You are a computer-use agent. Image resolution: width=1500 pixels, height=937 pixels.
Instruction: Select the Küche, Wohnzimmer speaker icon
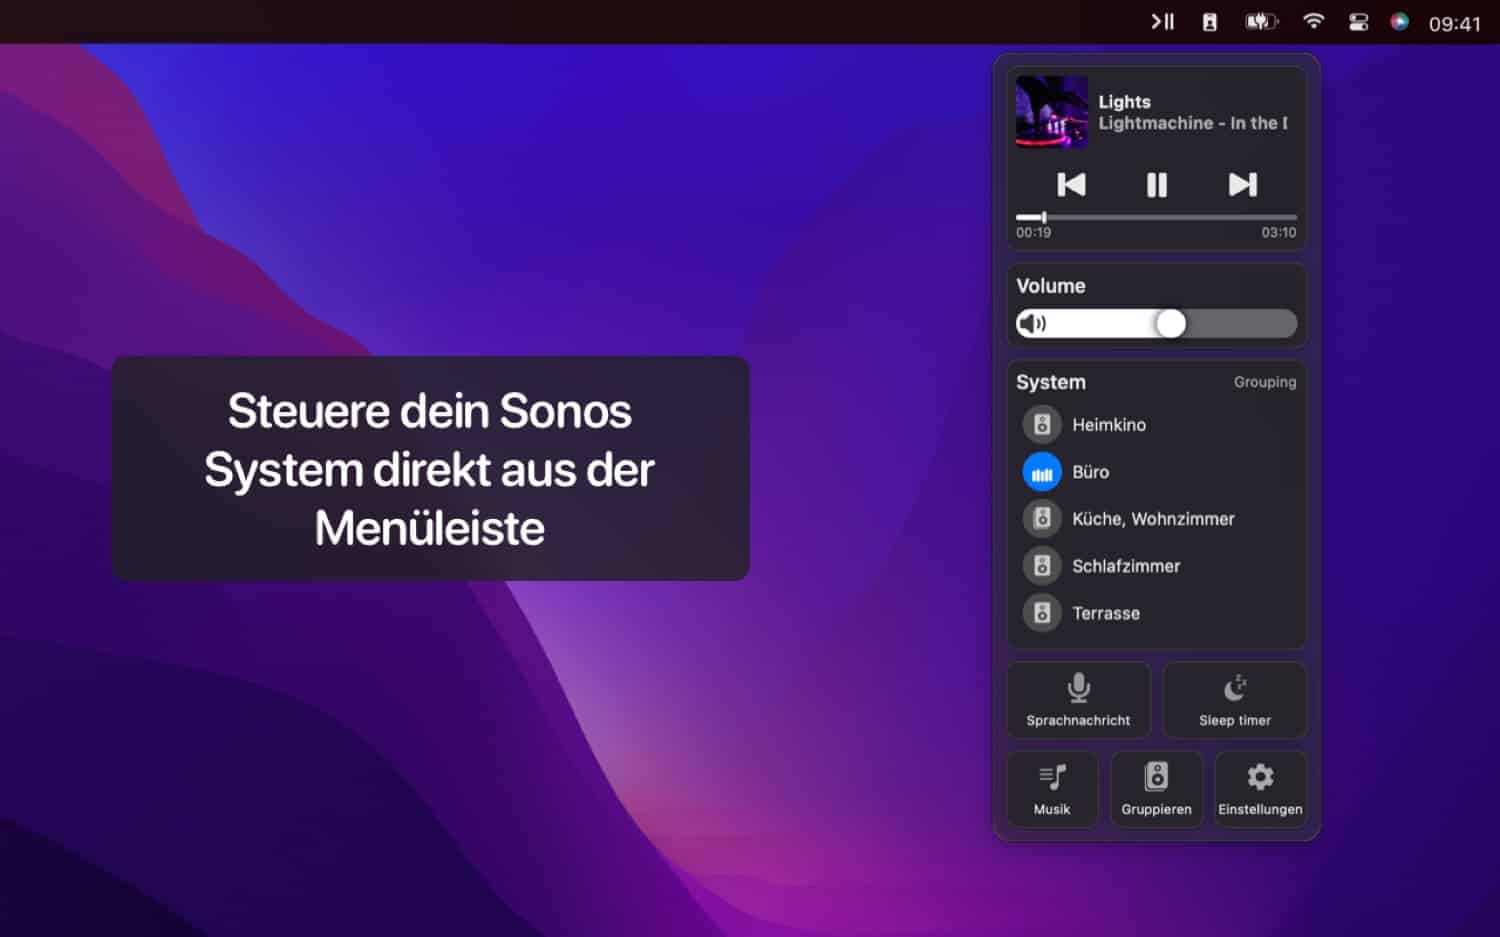[1042, 519]
